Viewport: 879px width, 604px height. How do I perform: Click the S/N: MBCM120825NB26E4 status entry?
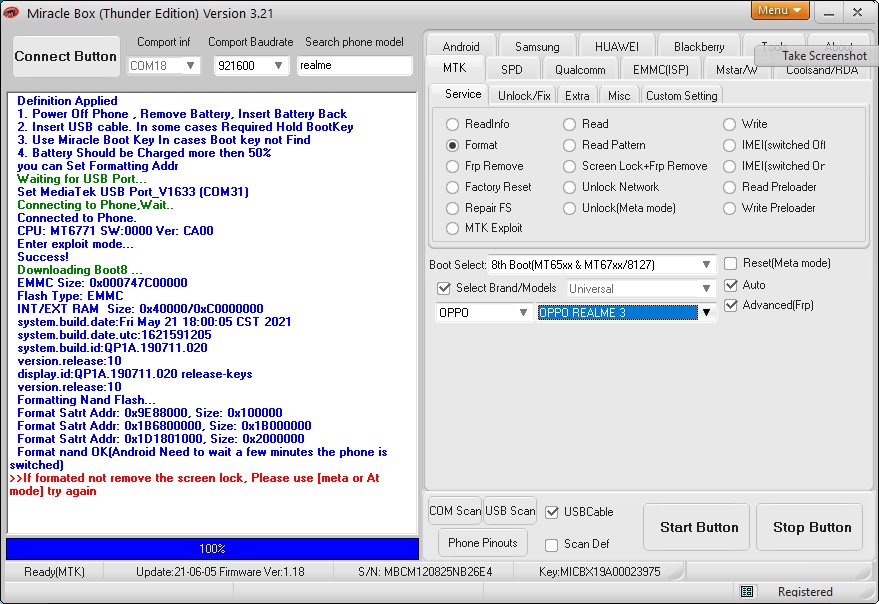[x=425, y=572]
